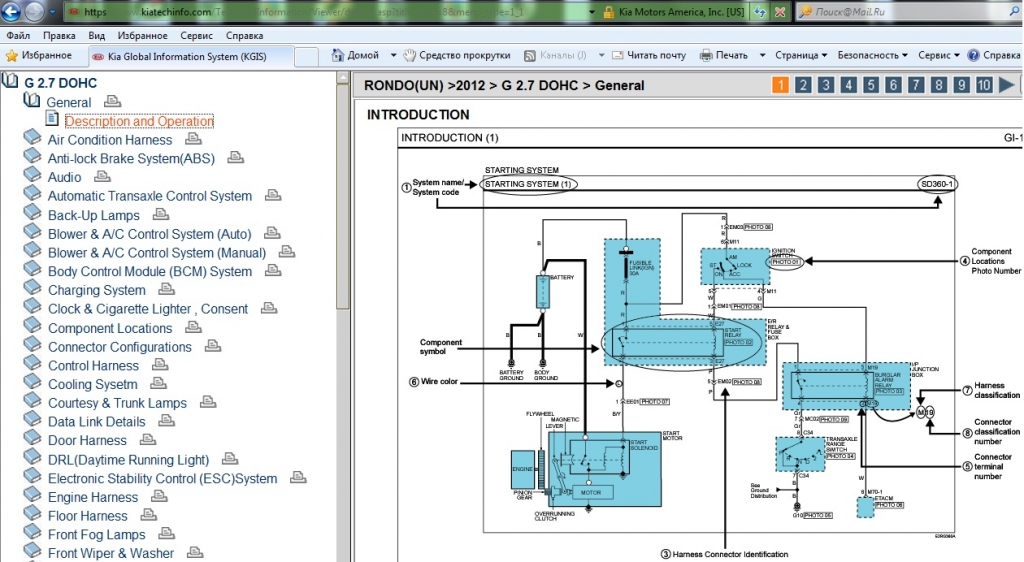Click the navigation tree vertical scrollbar
This screenshot has height=562, width=1024.
coord(343,200)
